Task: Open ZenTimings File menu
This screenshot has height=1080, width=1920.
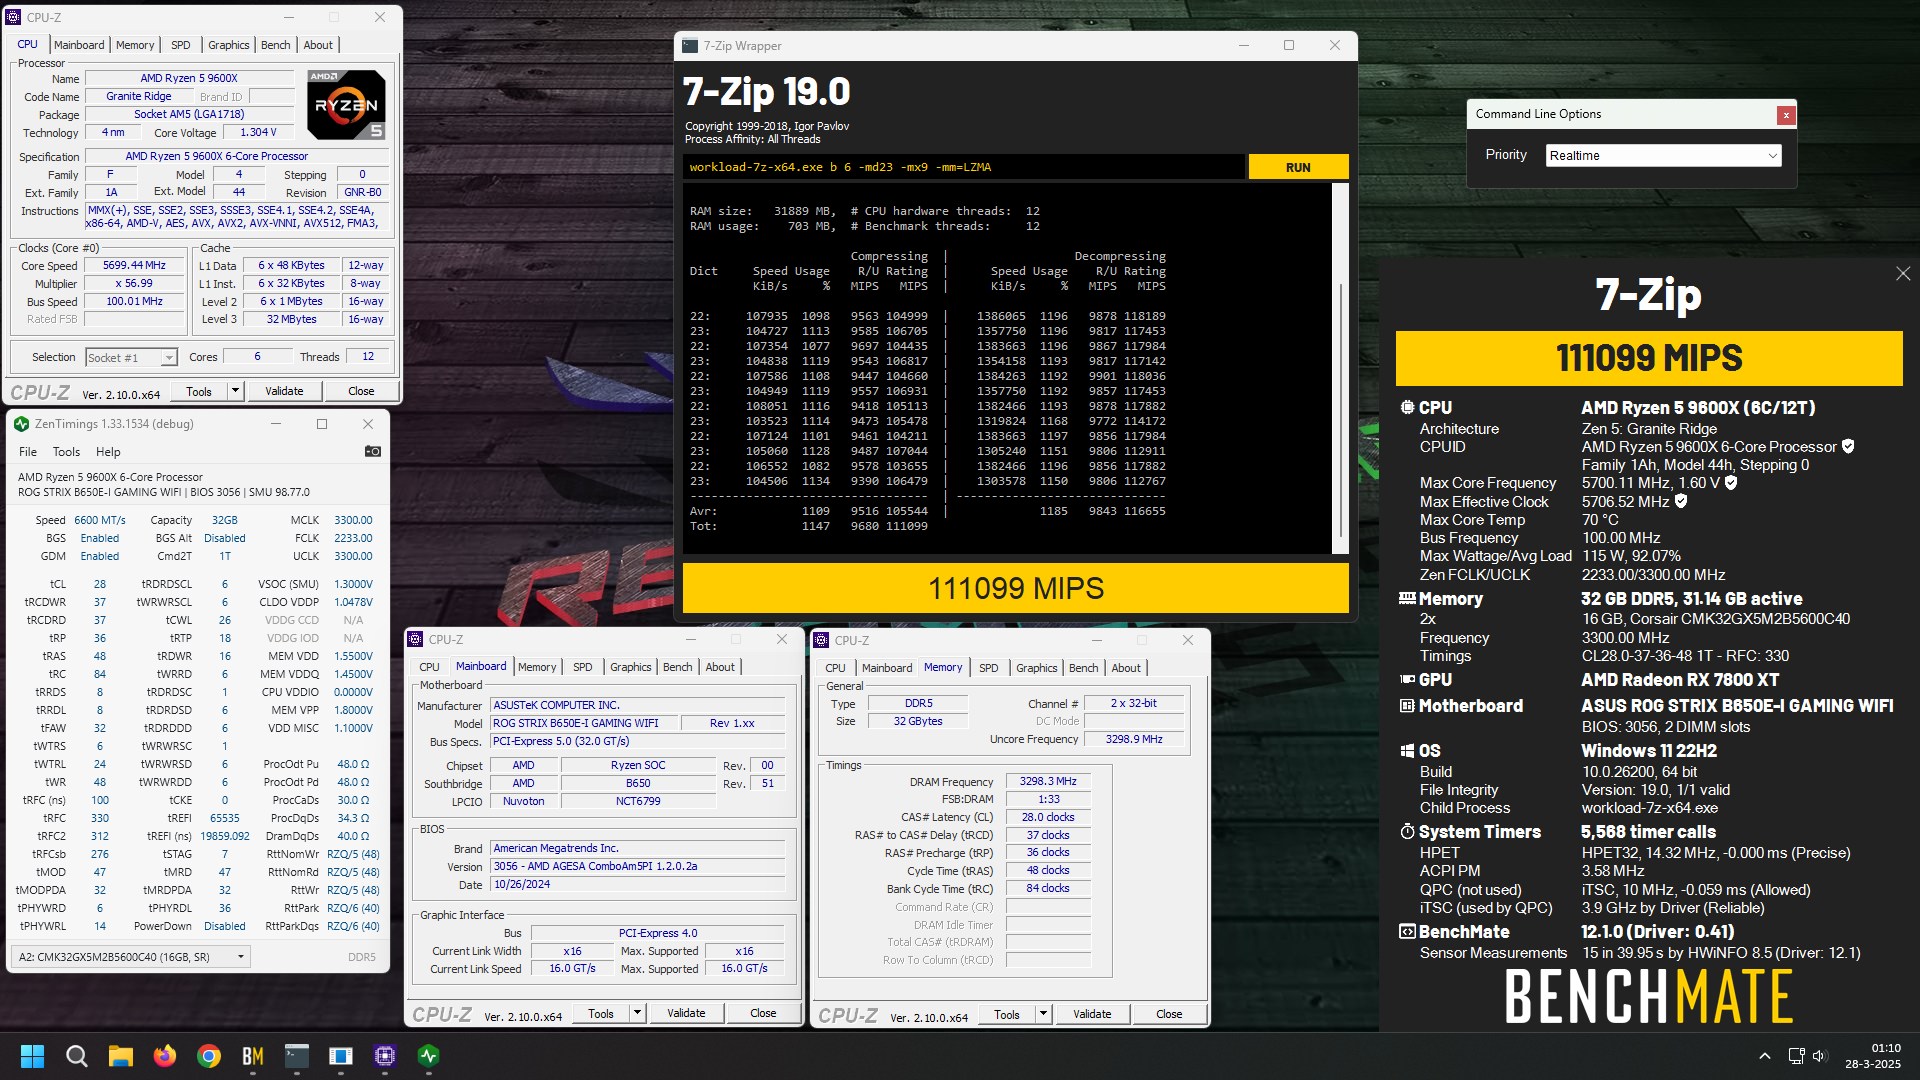Action: click(x=28, y=452)
